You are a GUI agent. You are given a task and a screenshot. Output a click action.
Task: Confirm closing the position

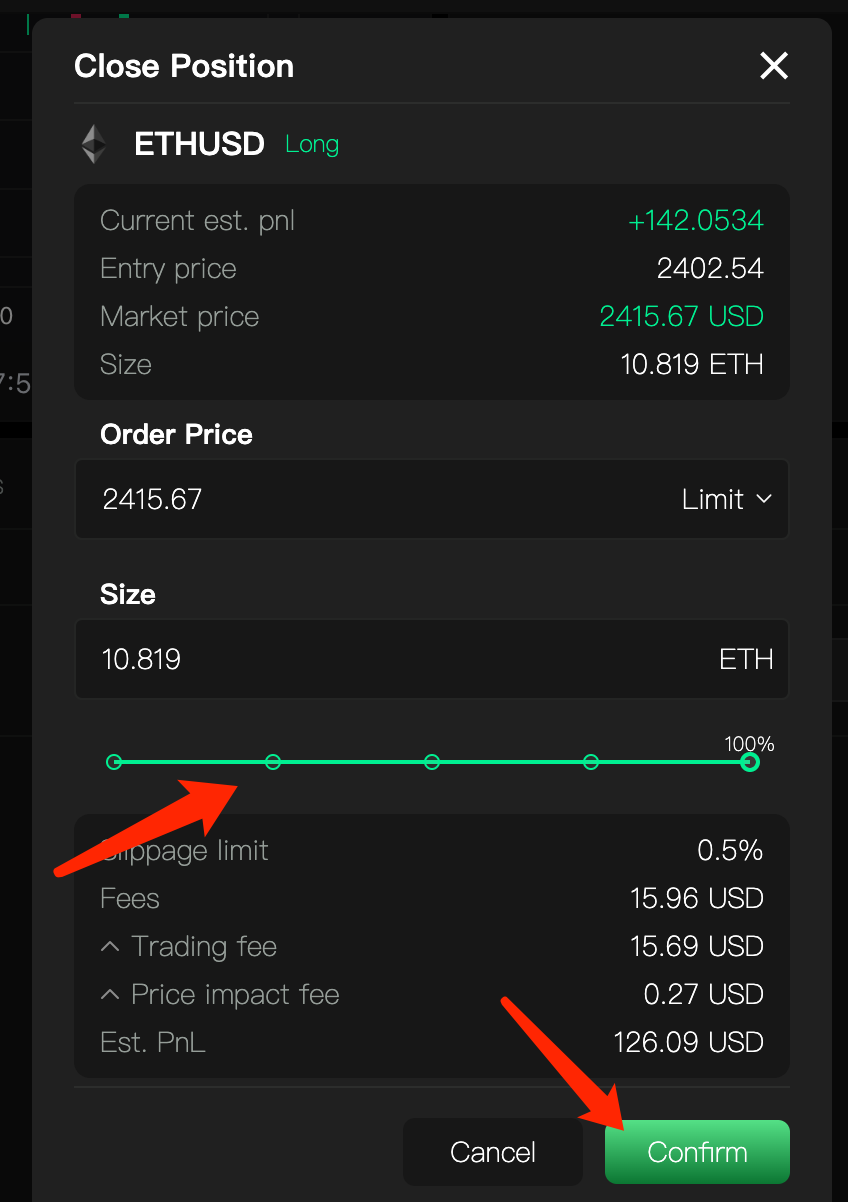point(697,1152)
